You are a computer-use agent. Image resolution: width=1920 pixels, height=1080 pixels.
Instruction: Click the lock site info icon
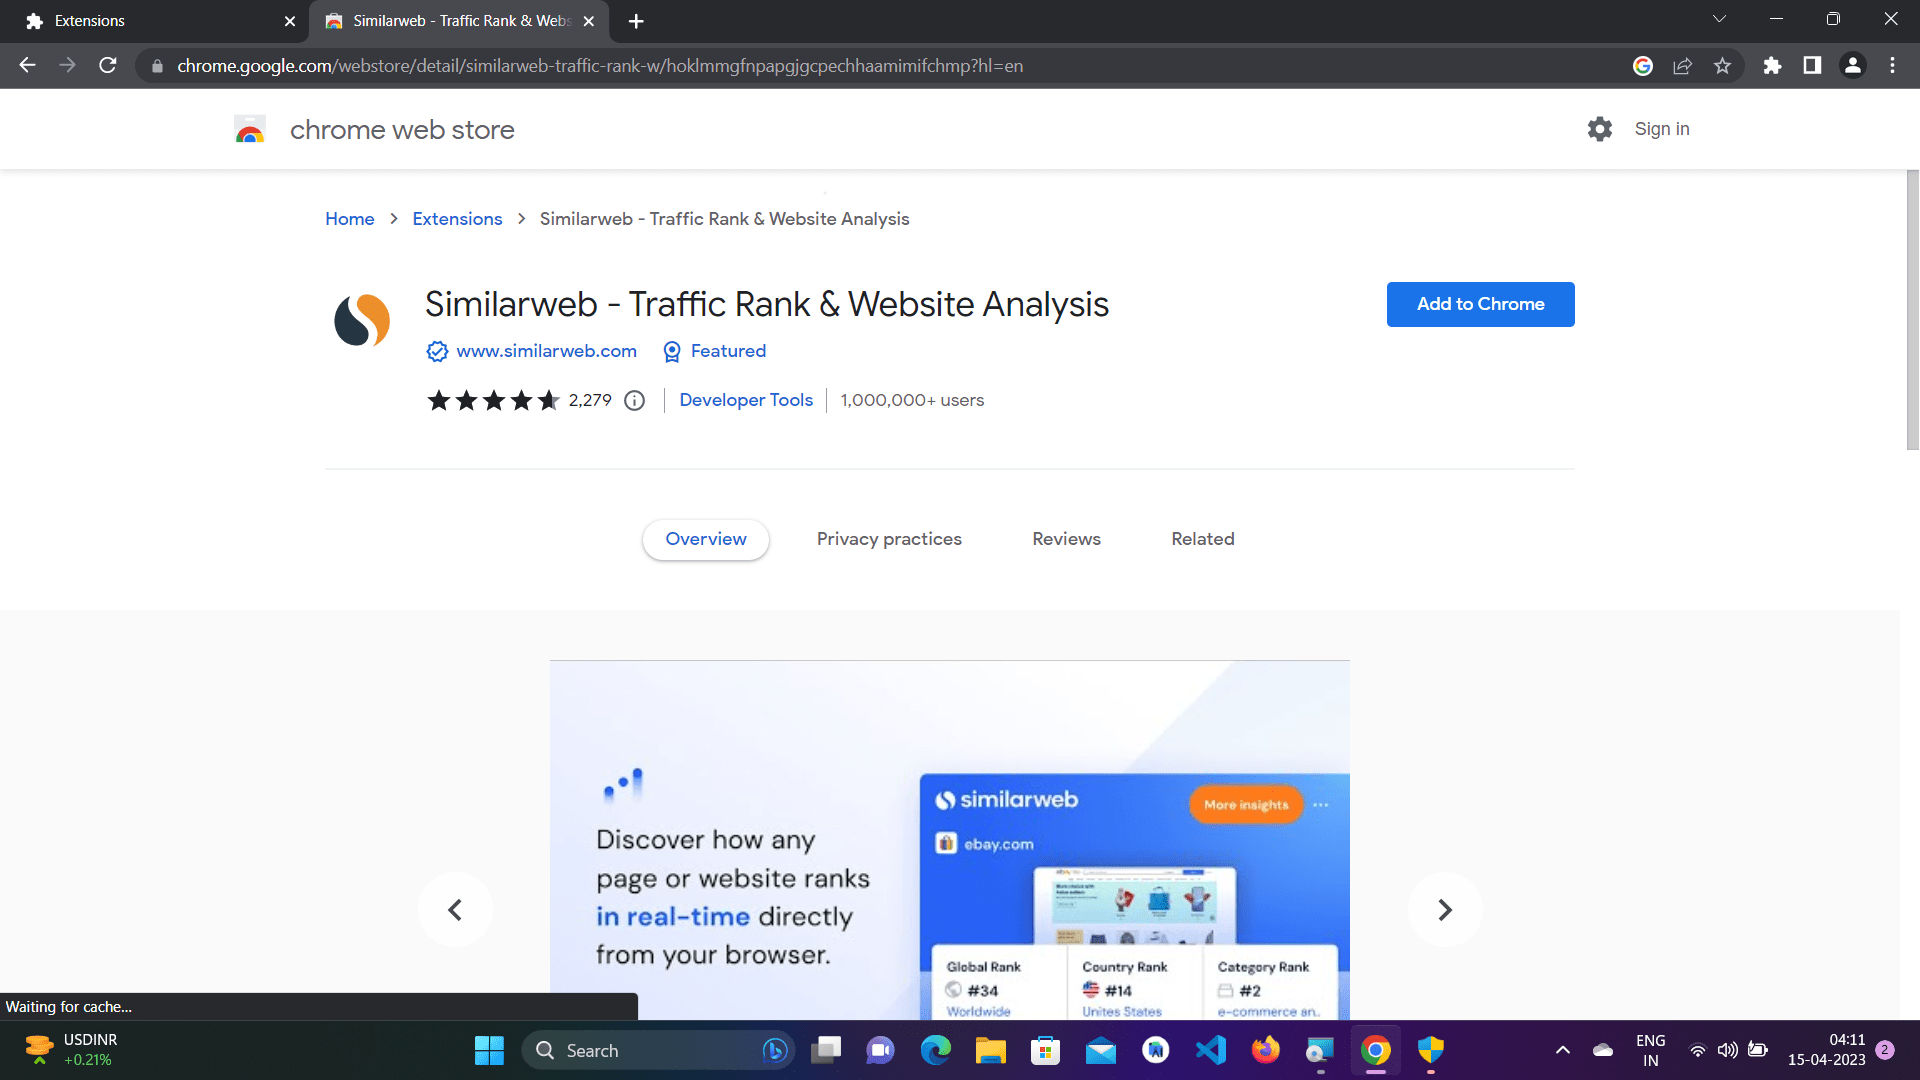[157, 66]
